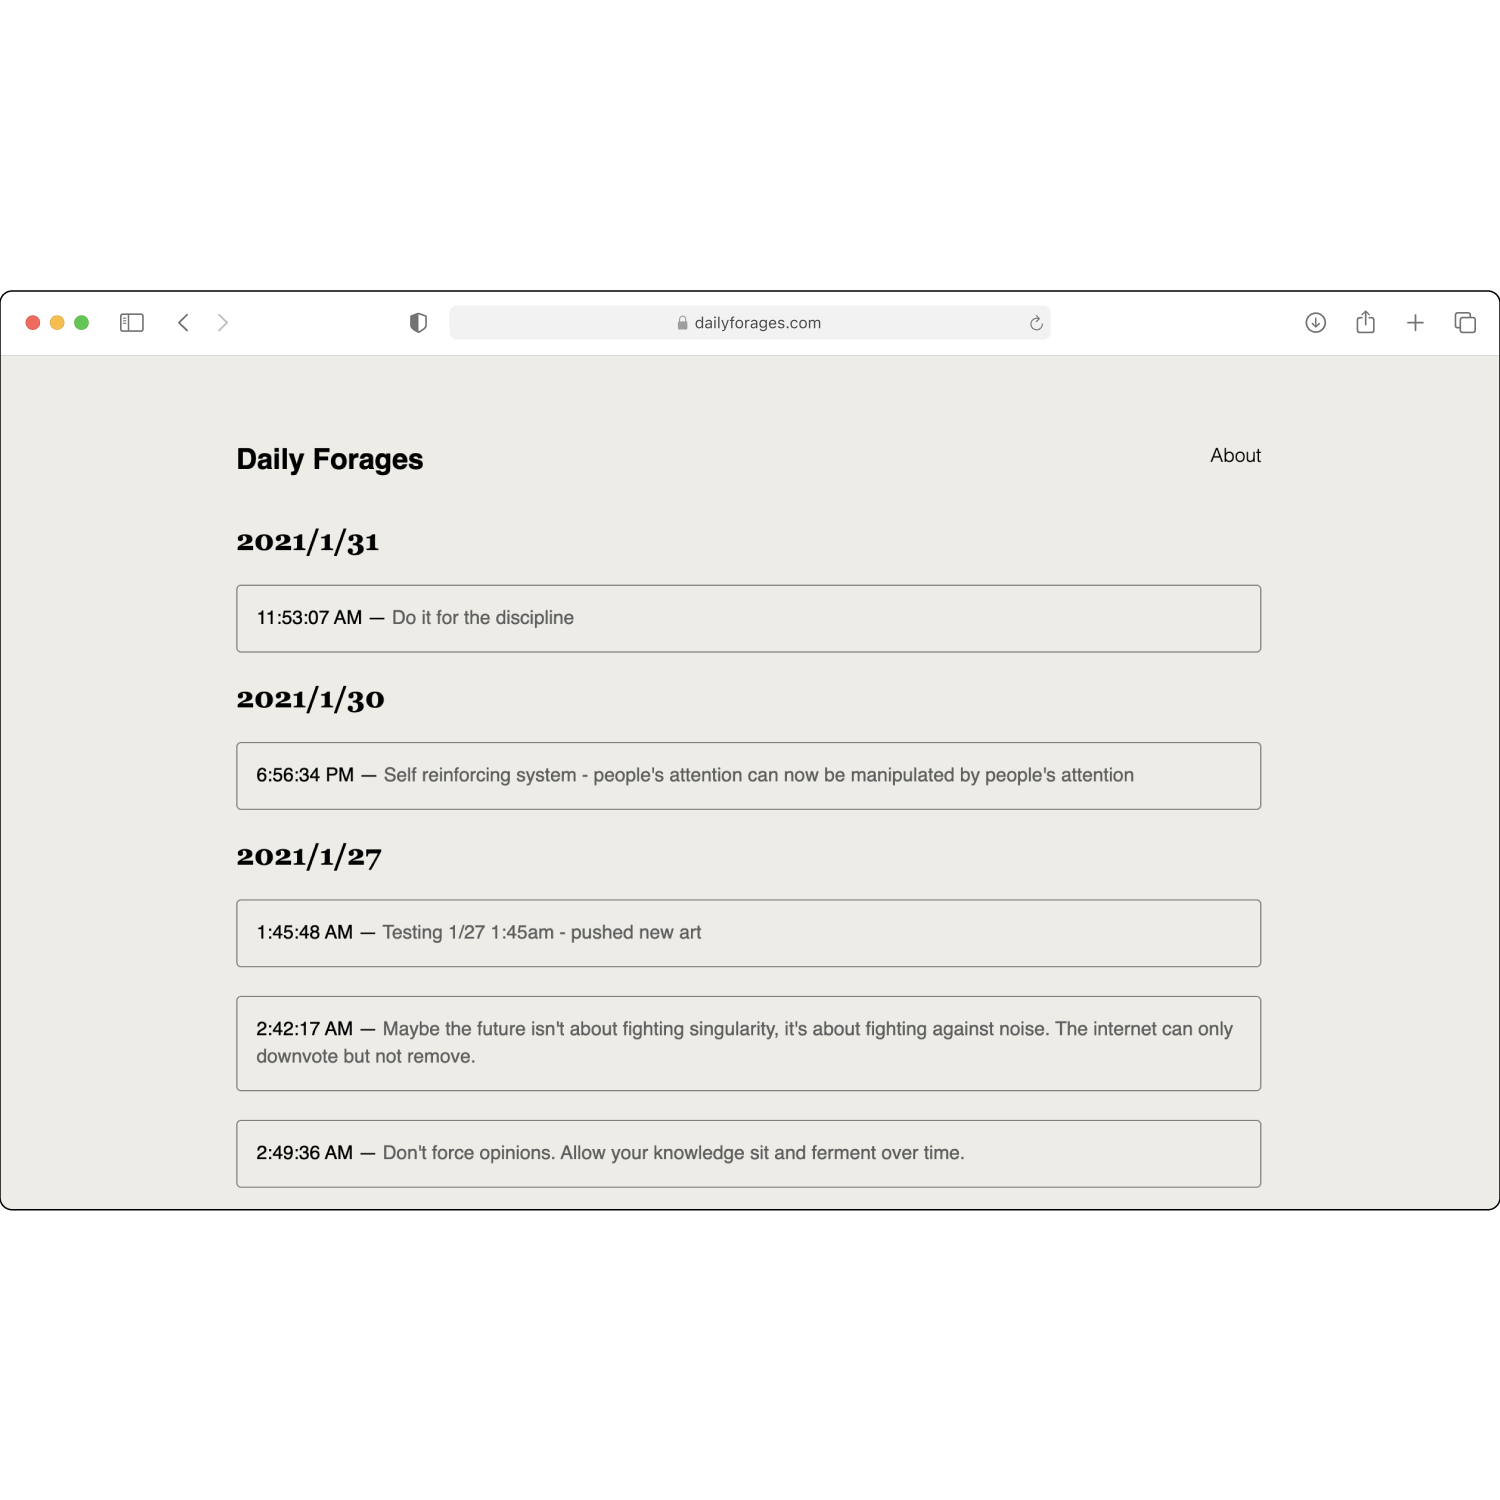Open the share sheet icon
The height and width of the screenshot is (1500, 1500).
(1366, 322)
